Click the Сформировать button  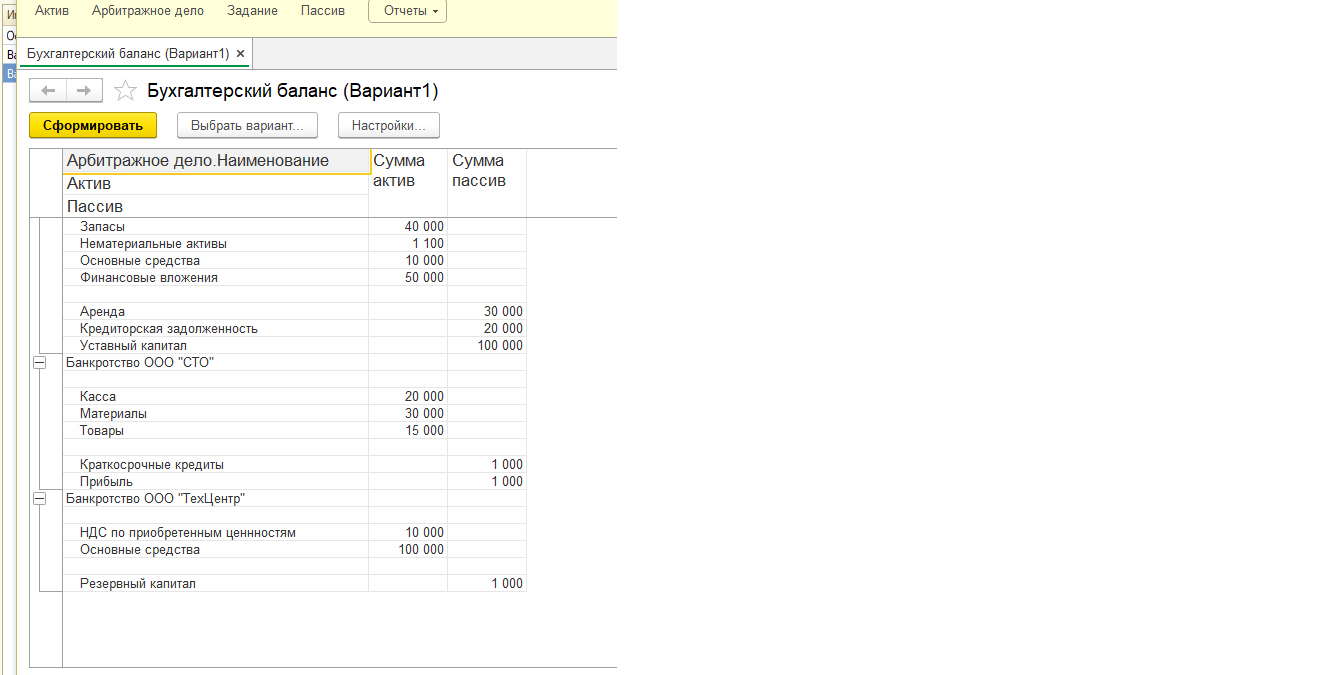point(93,126)
